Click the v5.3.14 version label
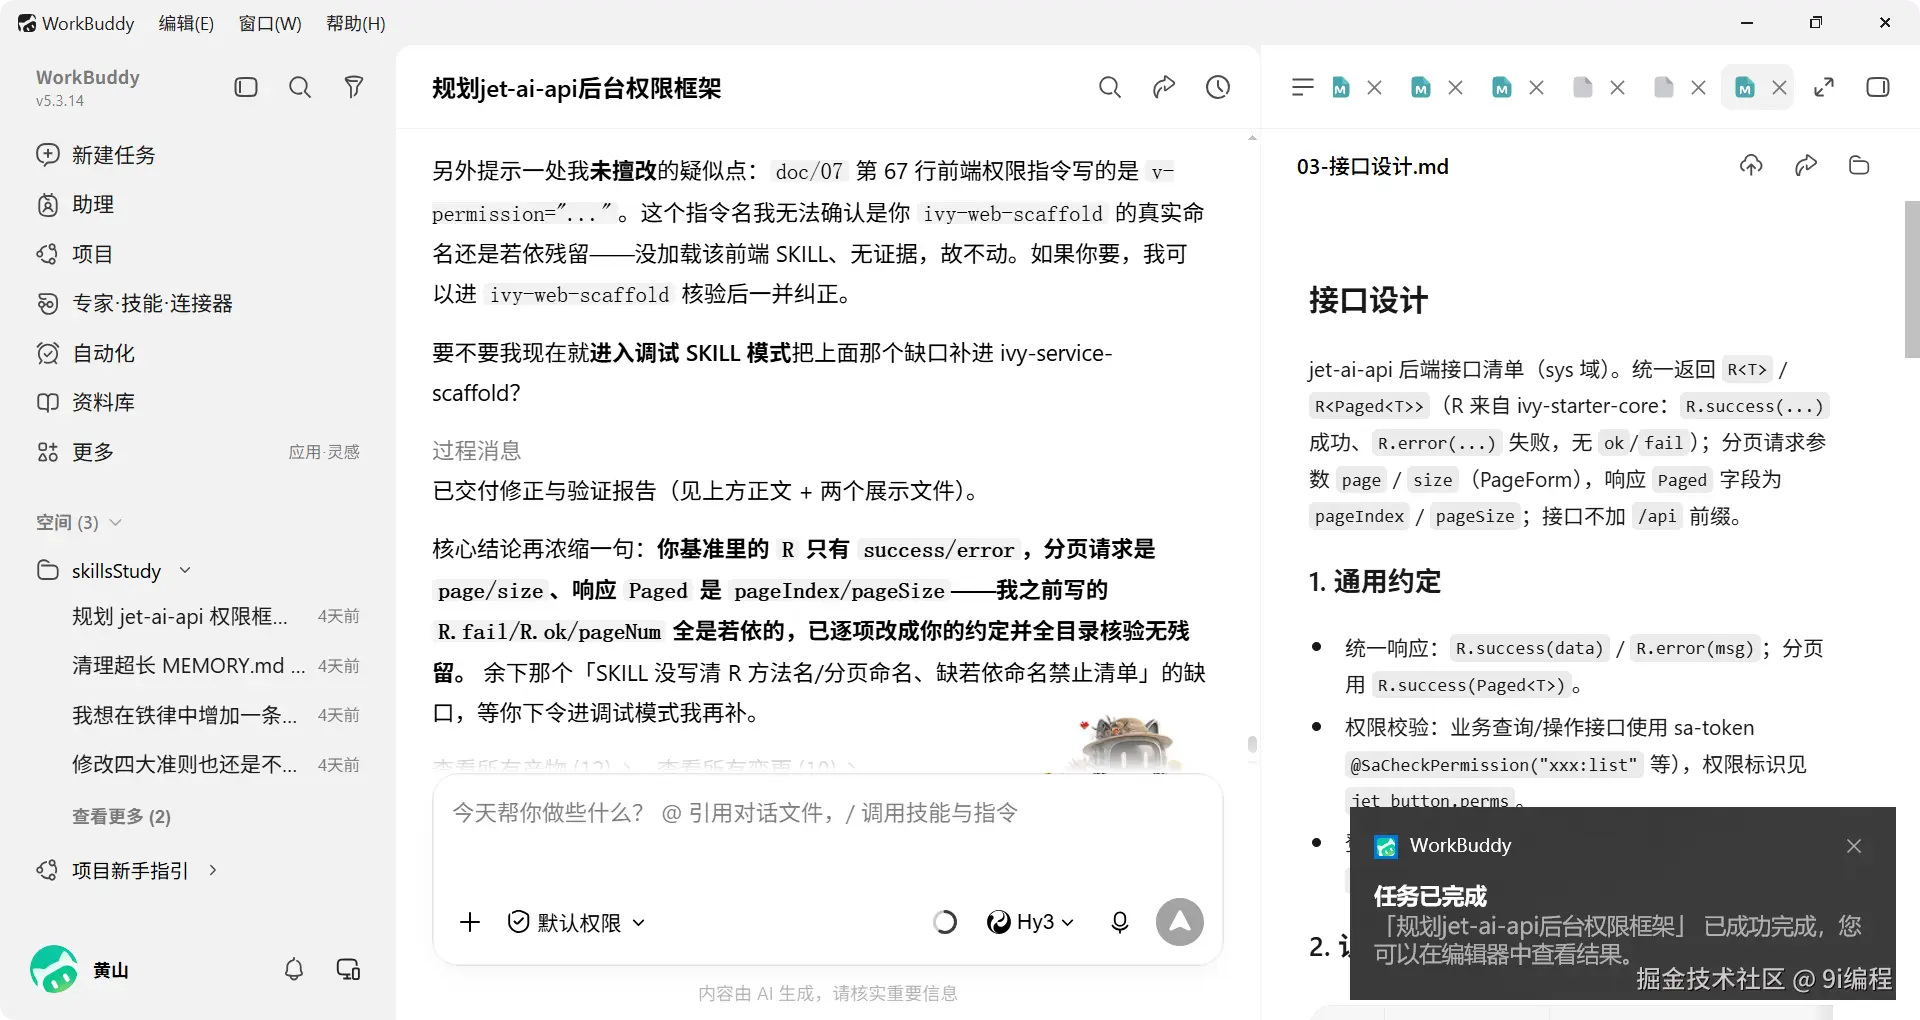This screenshot has height=1020, width=1920. (60, 101)
